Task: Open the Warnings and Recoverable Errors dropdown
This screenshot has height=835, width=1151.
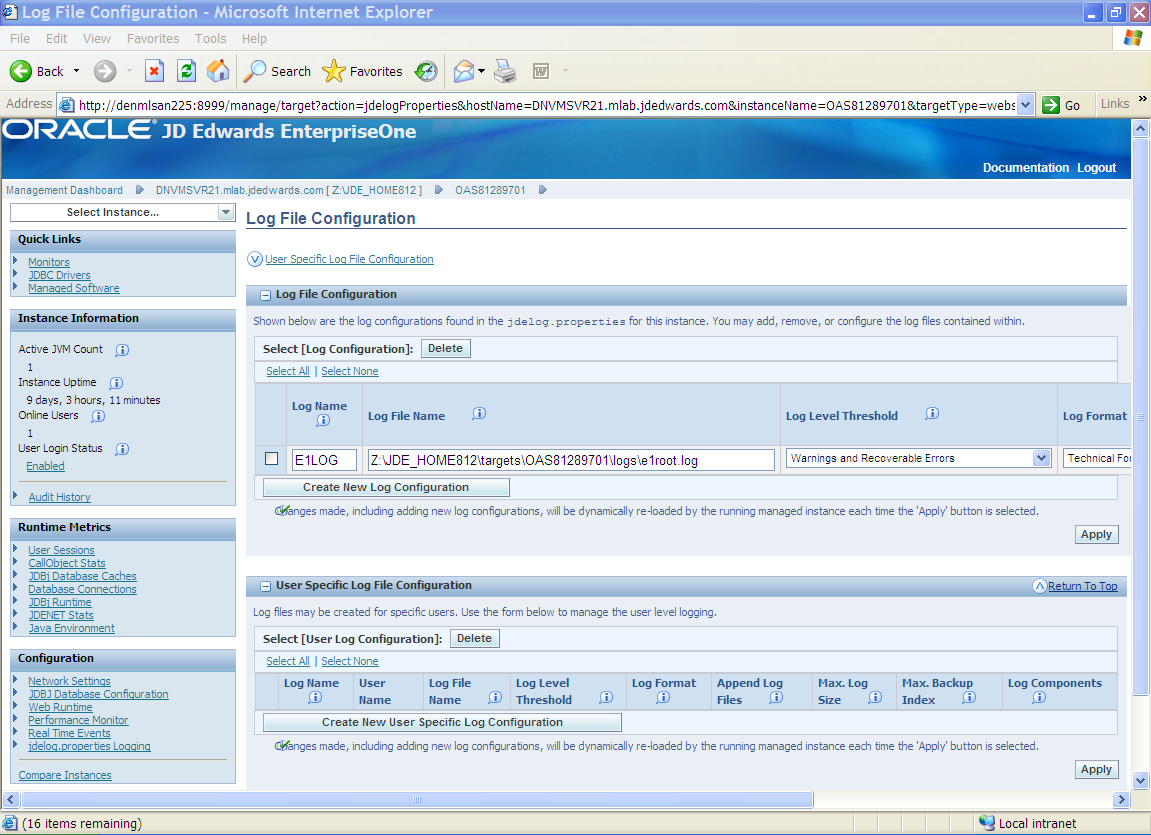Action: pos(1042,458)
